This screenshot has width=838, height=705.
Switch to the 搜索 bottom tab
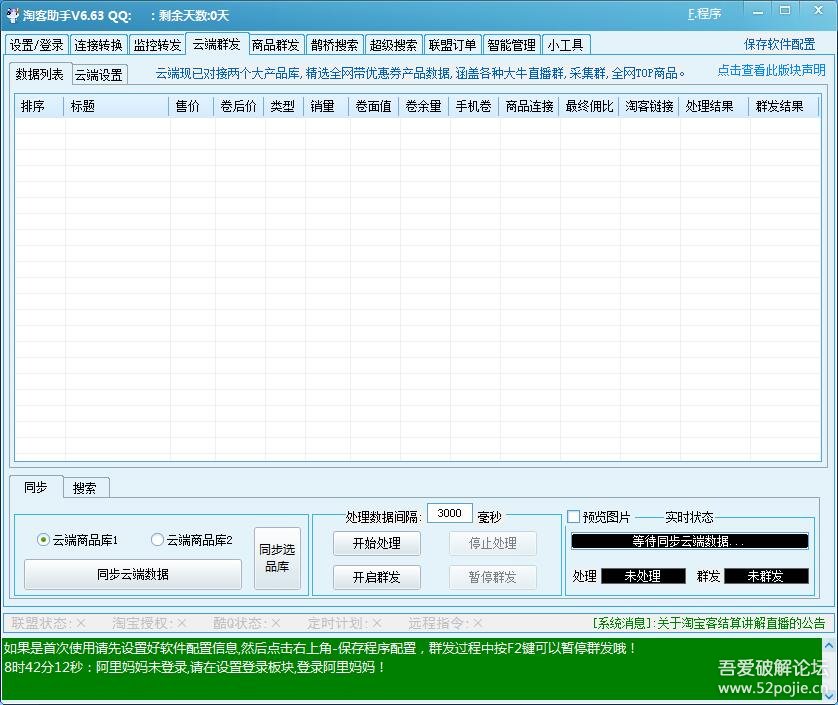(86, 488)
